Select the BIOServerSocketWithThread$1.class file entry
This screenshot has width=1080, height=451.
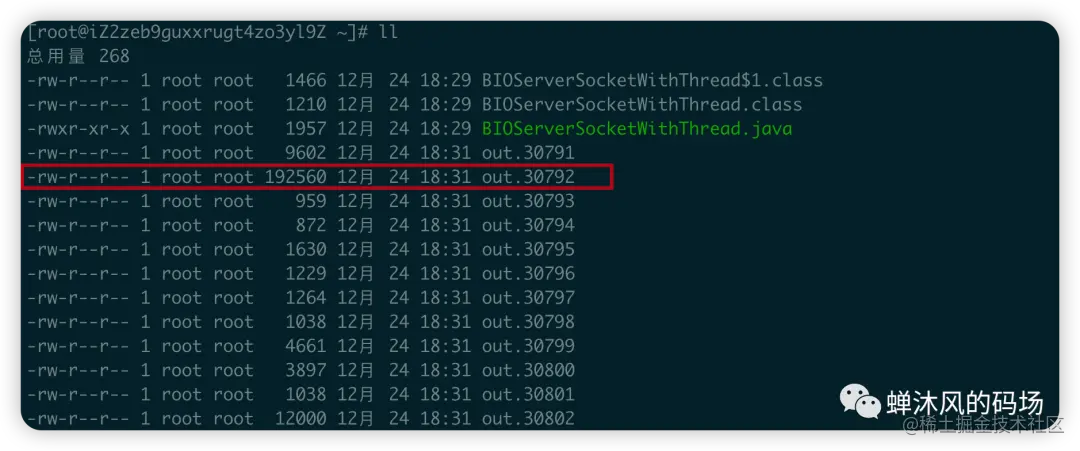point(652,81)
